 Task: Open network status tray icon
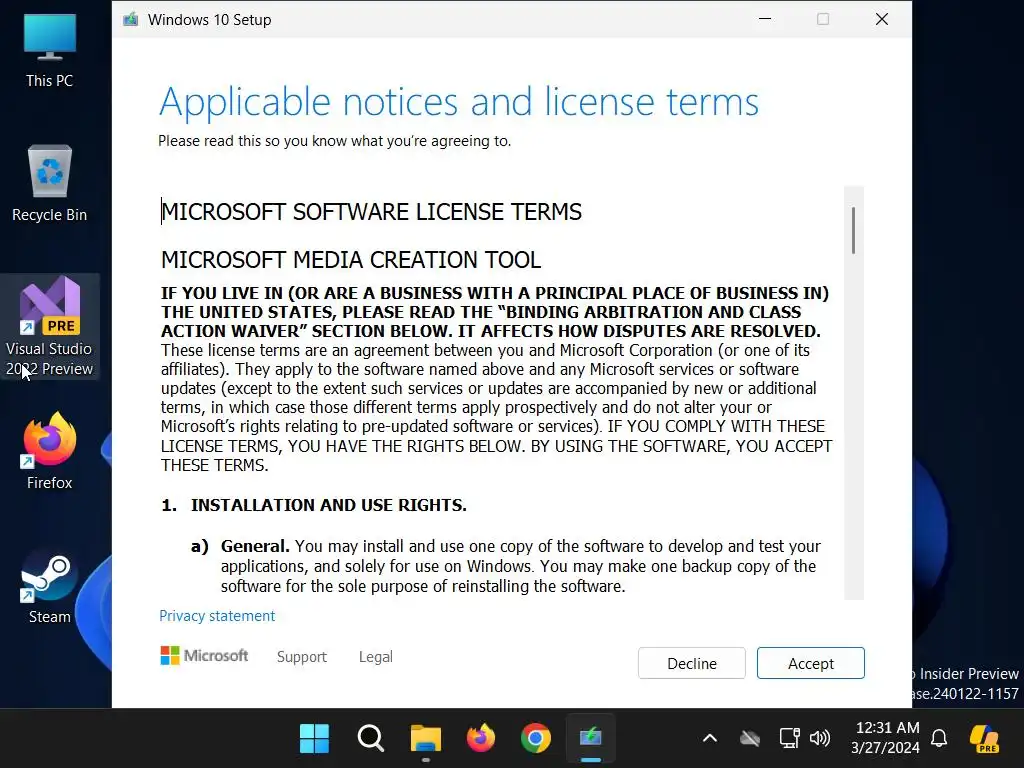790,739
